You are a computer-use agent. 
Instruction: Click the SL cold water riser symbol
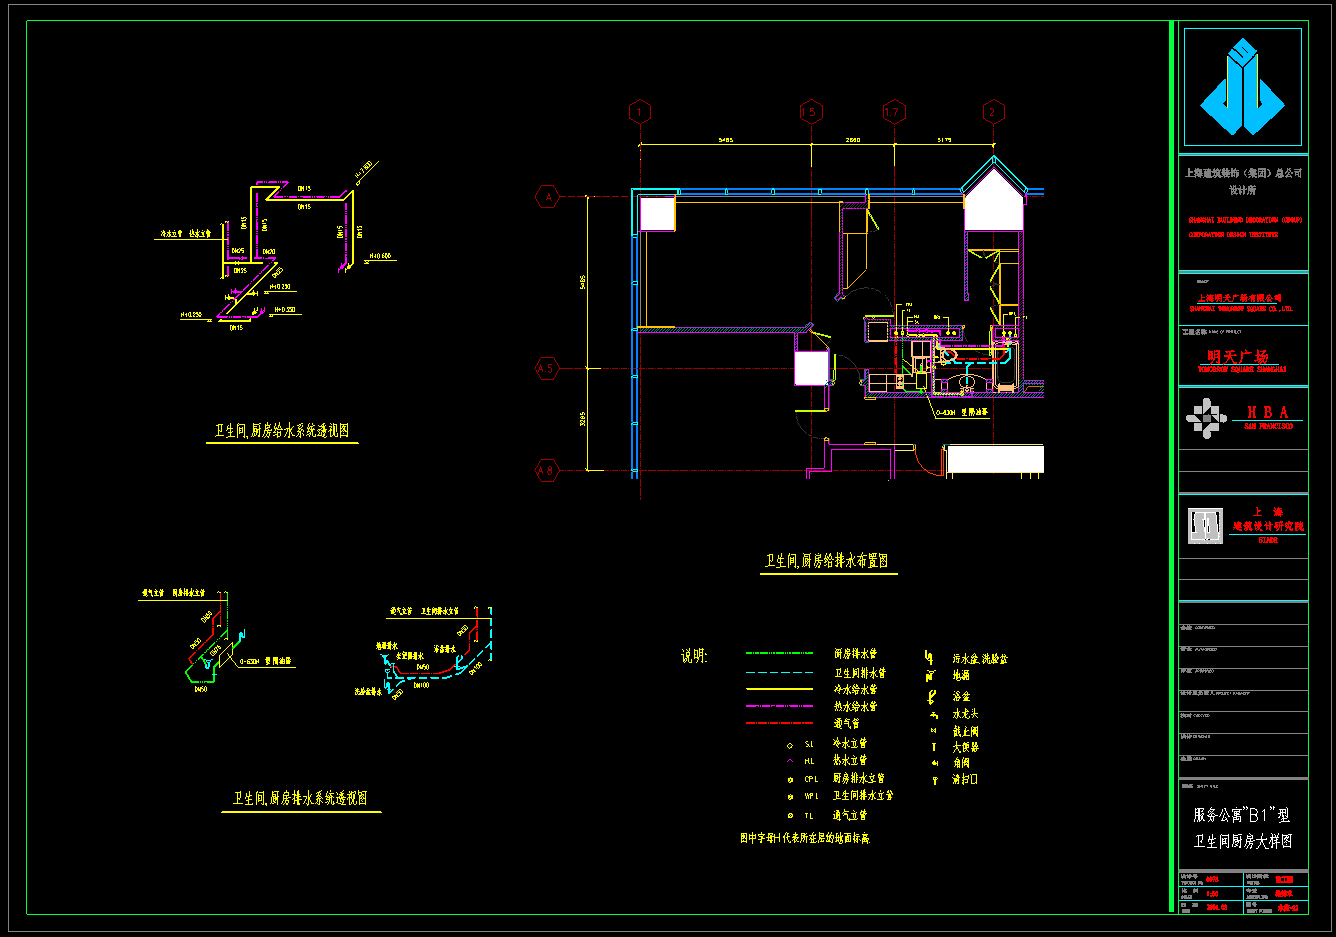click(x=790, y=745)
